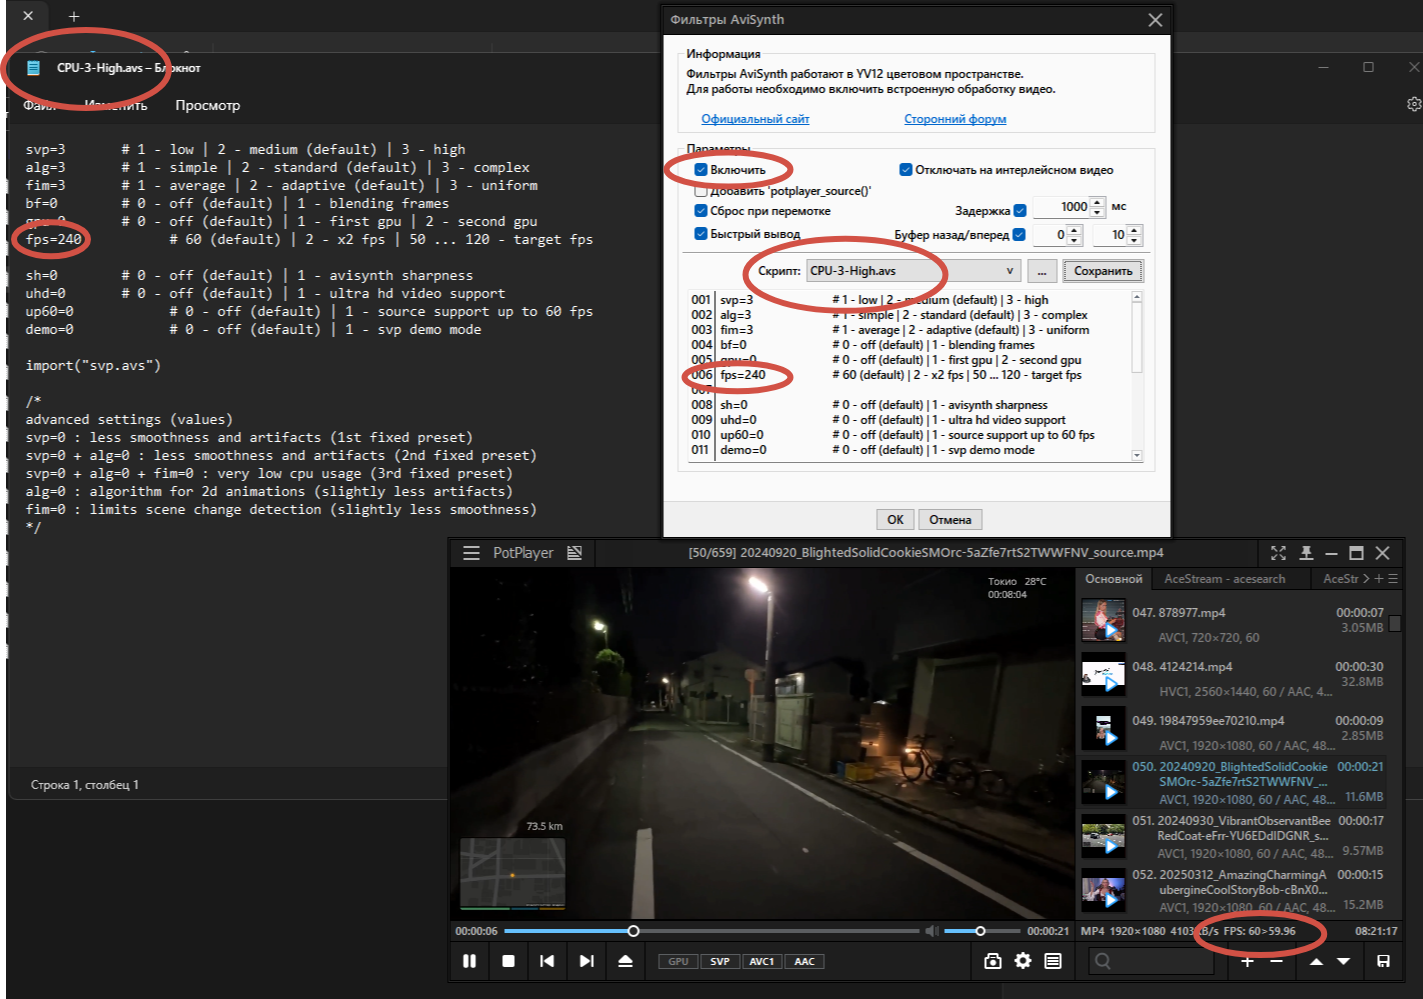Click the volume slider handle in PotPlayer
Screen dimensions: 1423x999
[x=980, y=931]
